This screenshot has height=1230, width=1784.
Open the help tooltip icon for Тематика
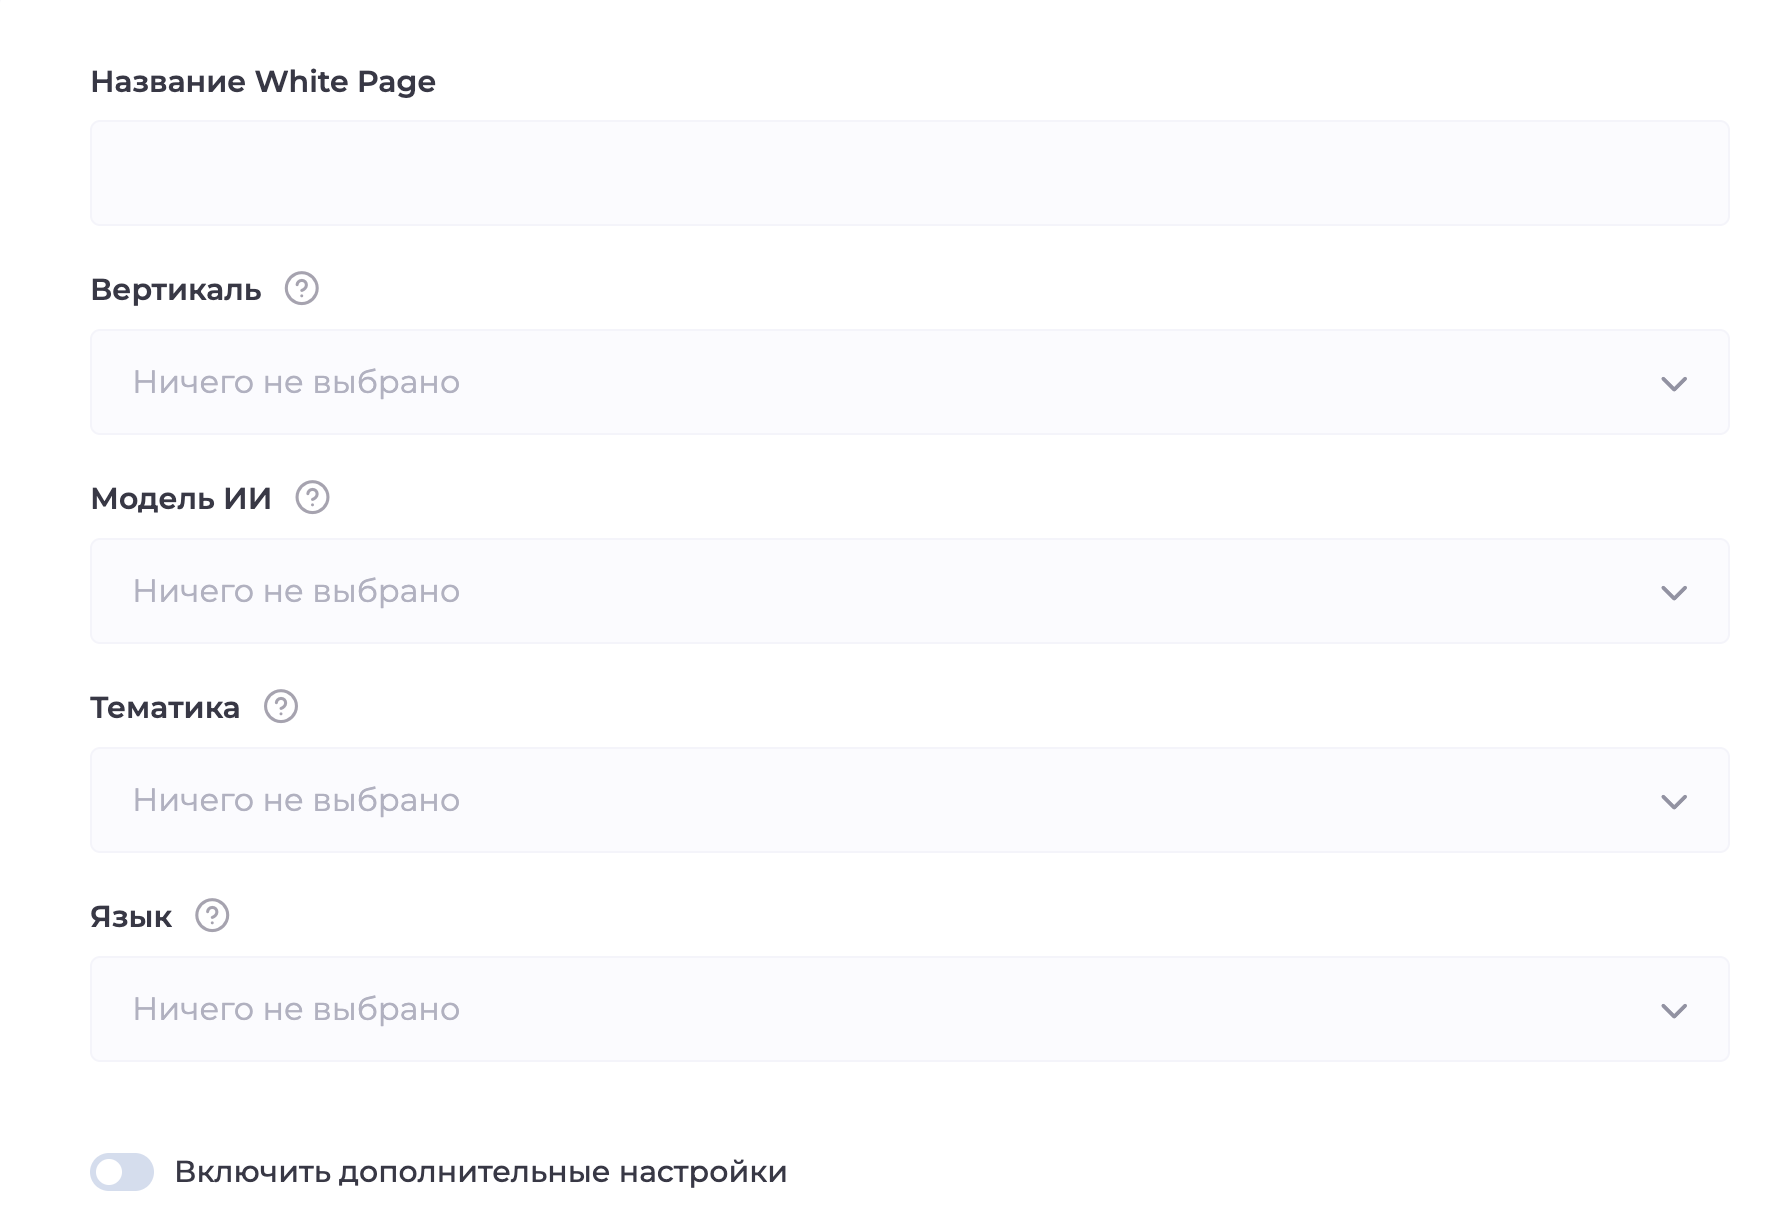click(x=281, y=707)
